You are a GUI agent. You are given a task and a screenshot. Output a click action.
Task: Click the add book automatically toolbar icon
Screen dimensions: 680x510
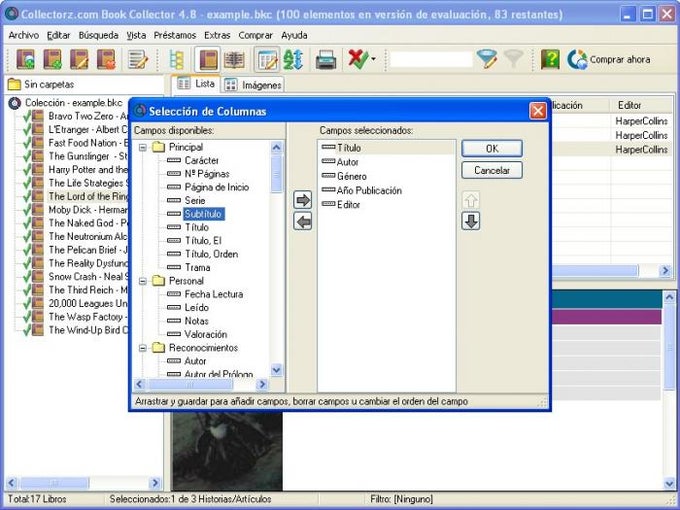point(26,59)
